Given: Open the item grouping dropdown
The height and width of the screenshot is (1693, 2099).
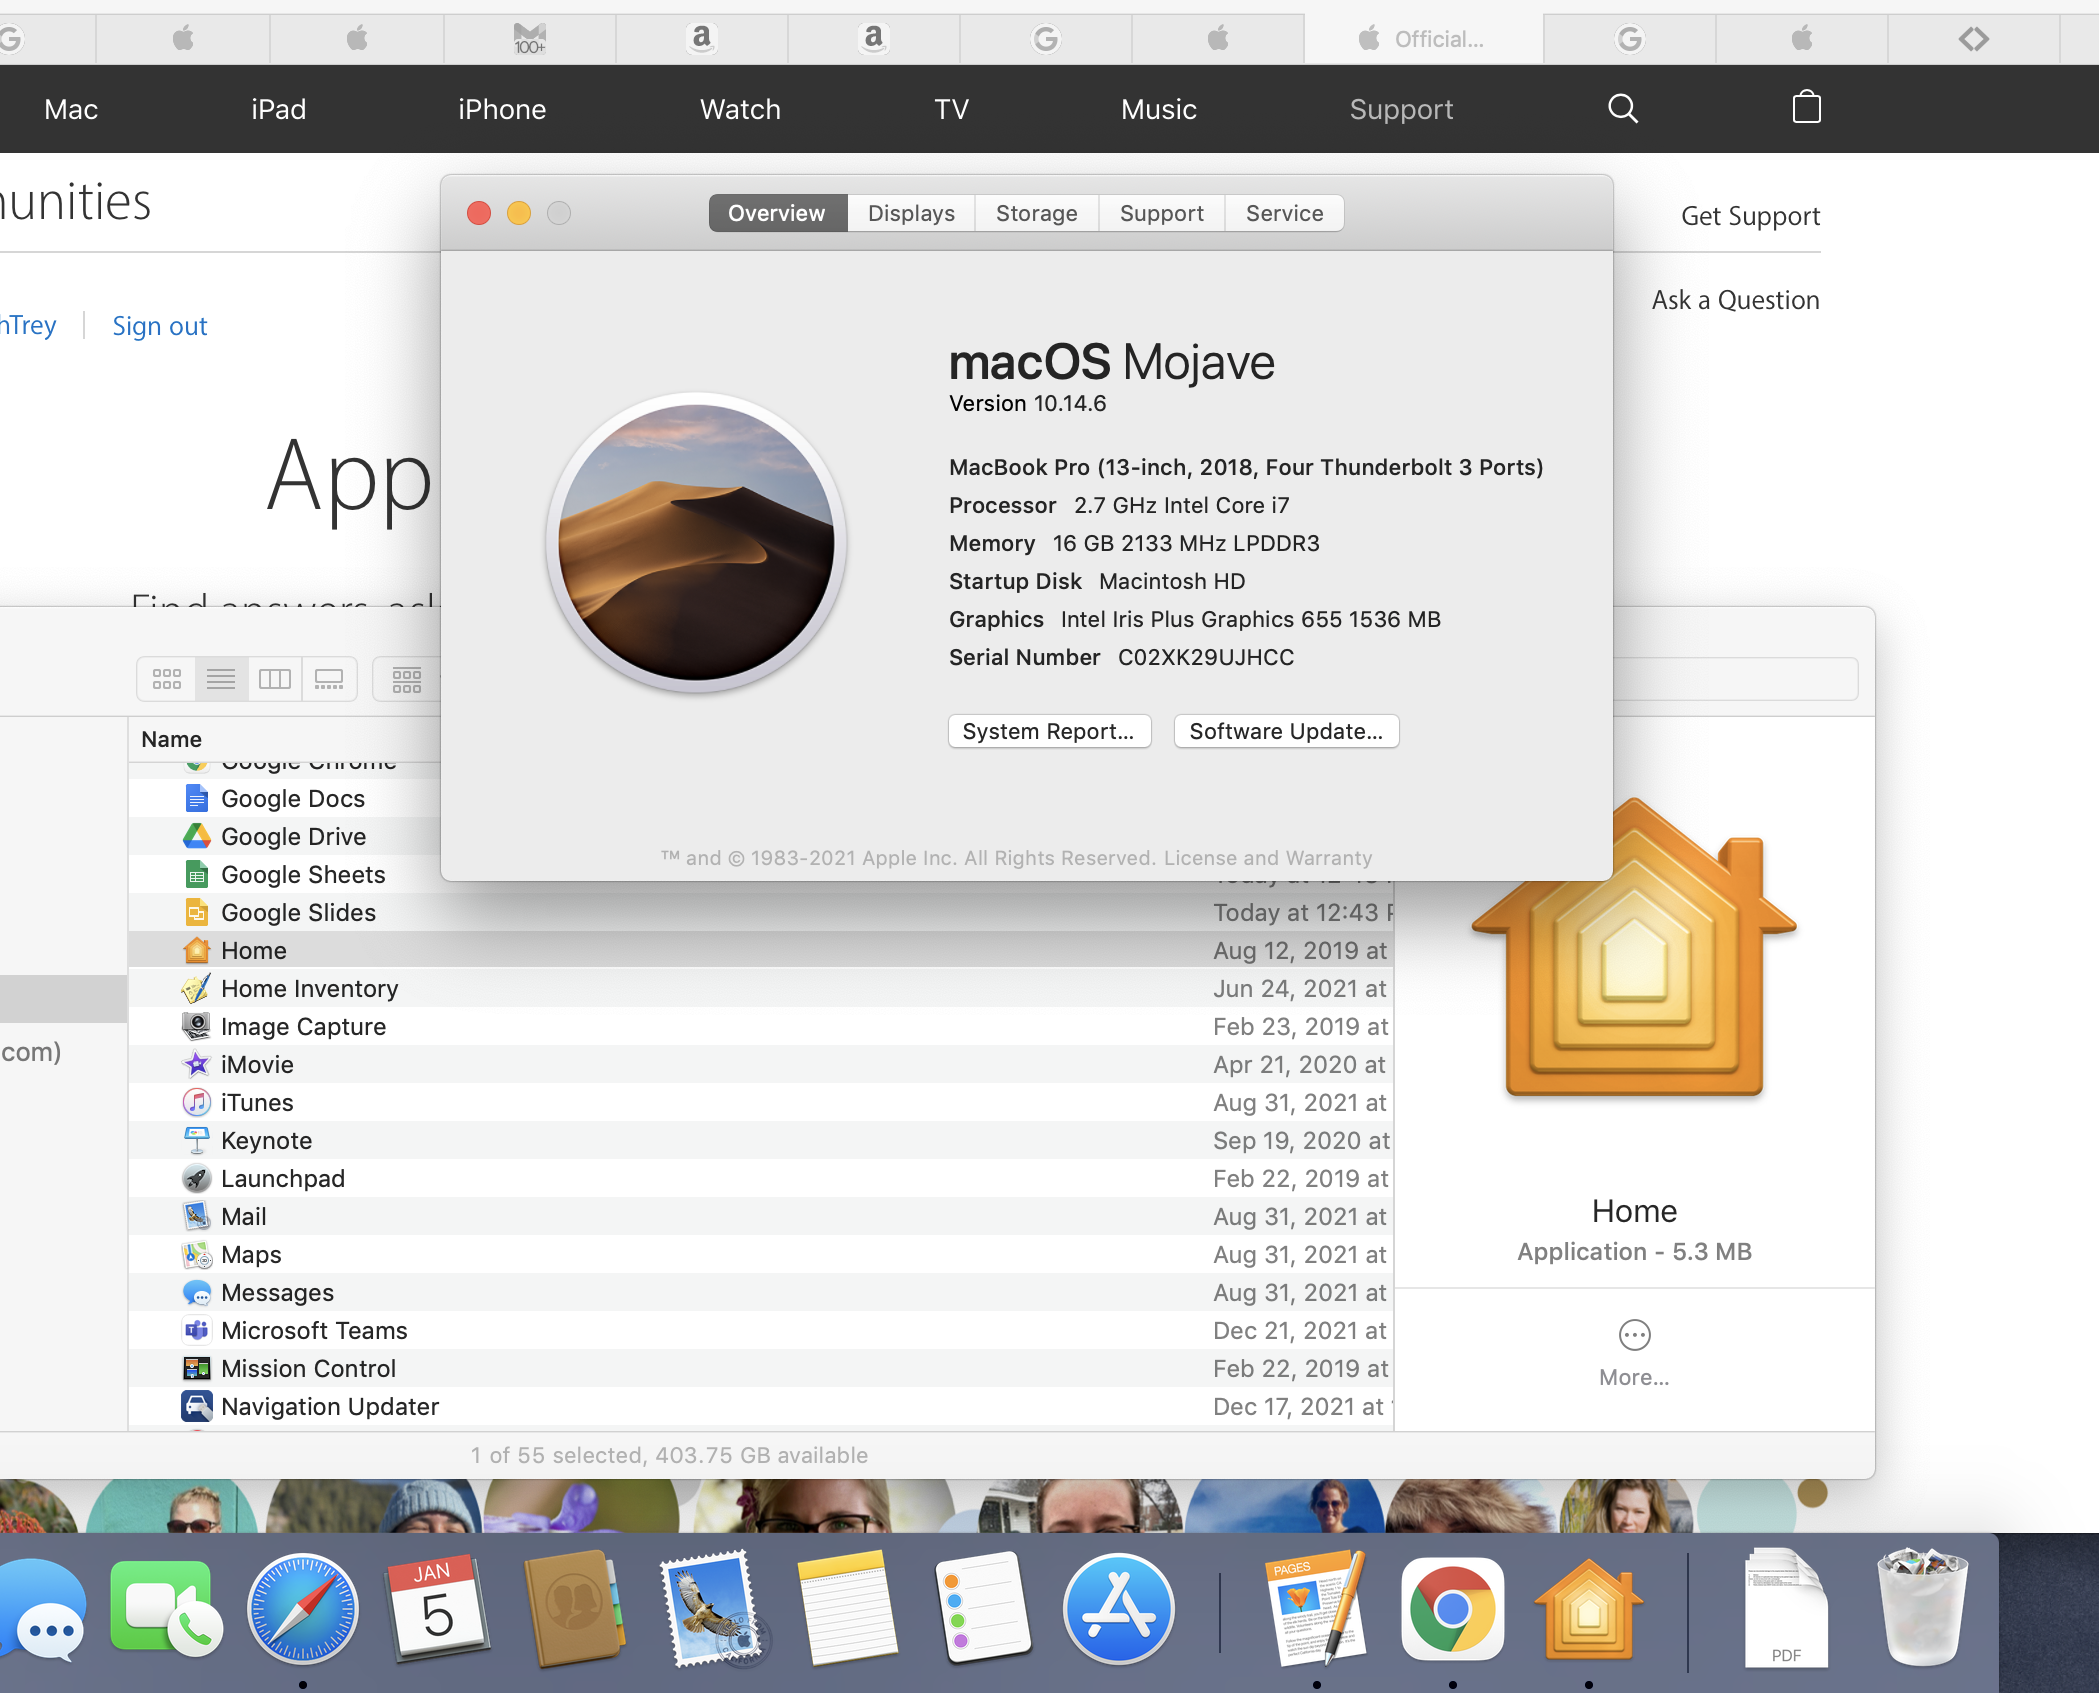Looking at the screenshot, I should coord(408,680).
